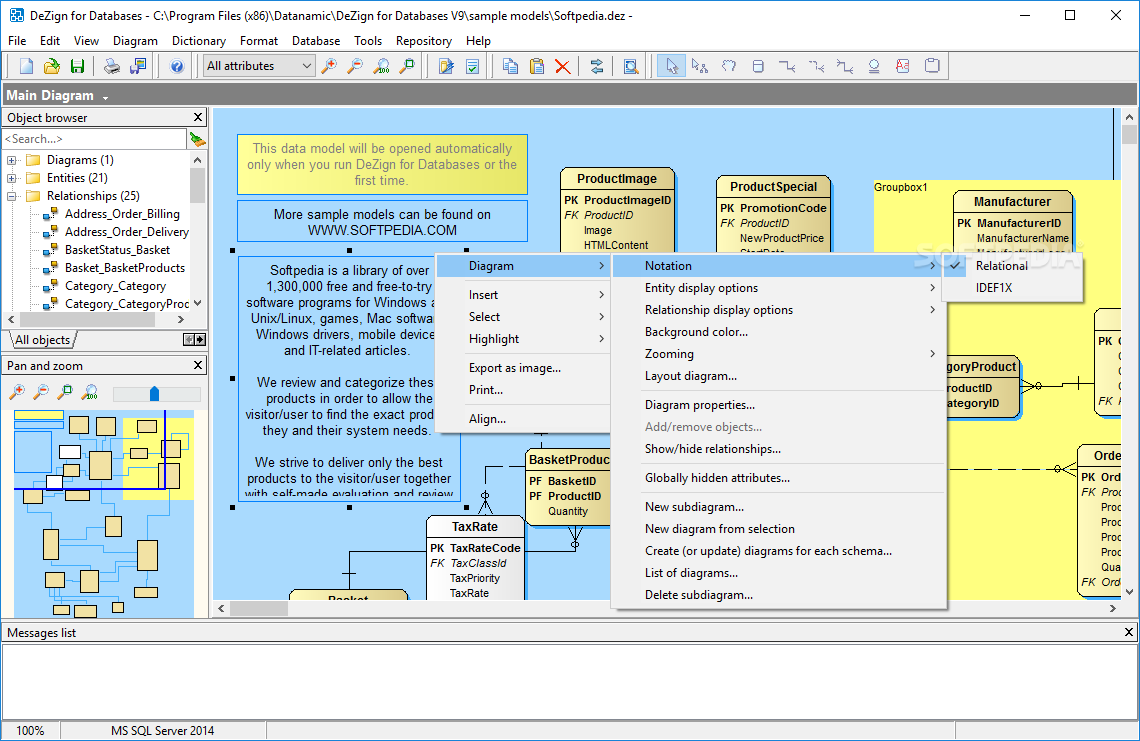
Task: Click the Pan and zoom overview thumbnail
Action: (x=104, y=513)
